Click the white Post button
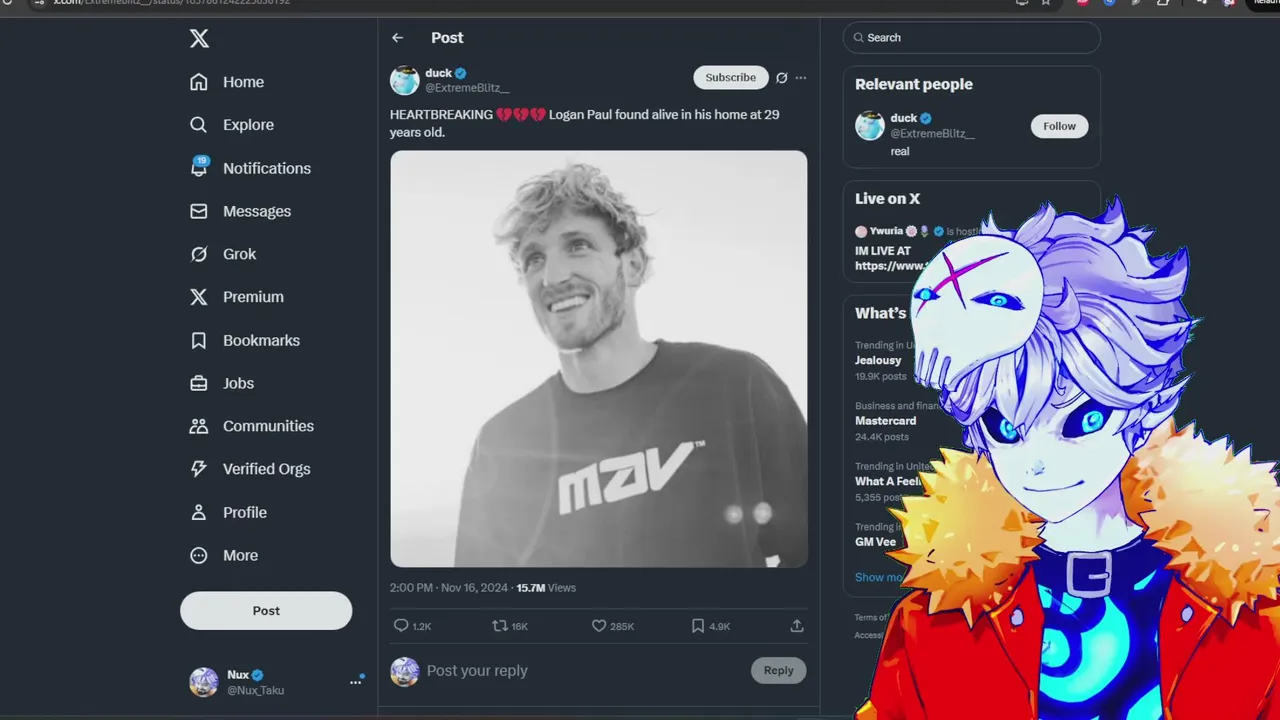 point(266,611)
